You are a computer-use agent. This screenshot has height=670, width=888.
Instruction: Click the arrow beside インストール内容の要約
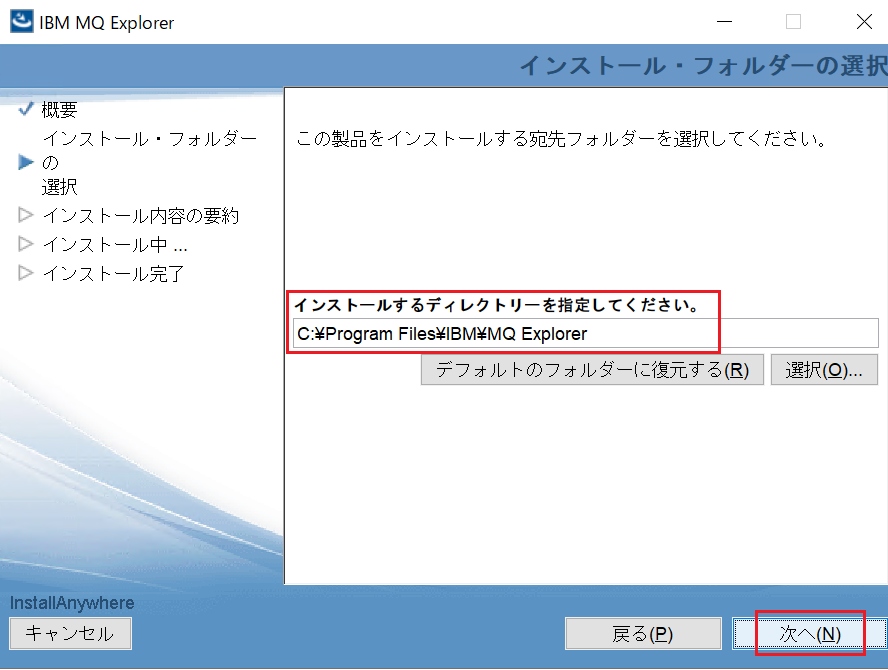point(25,215)
